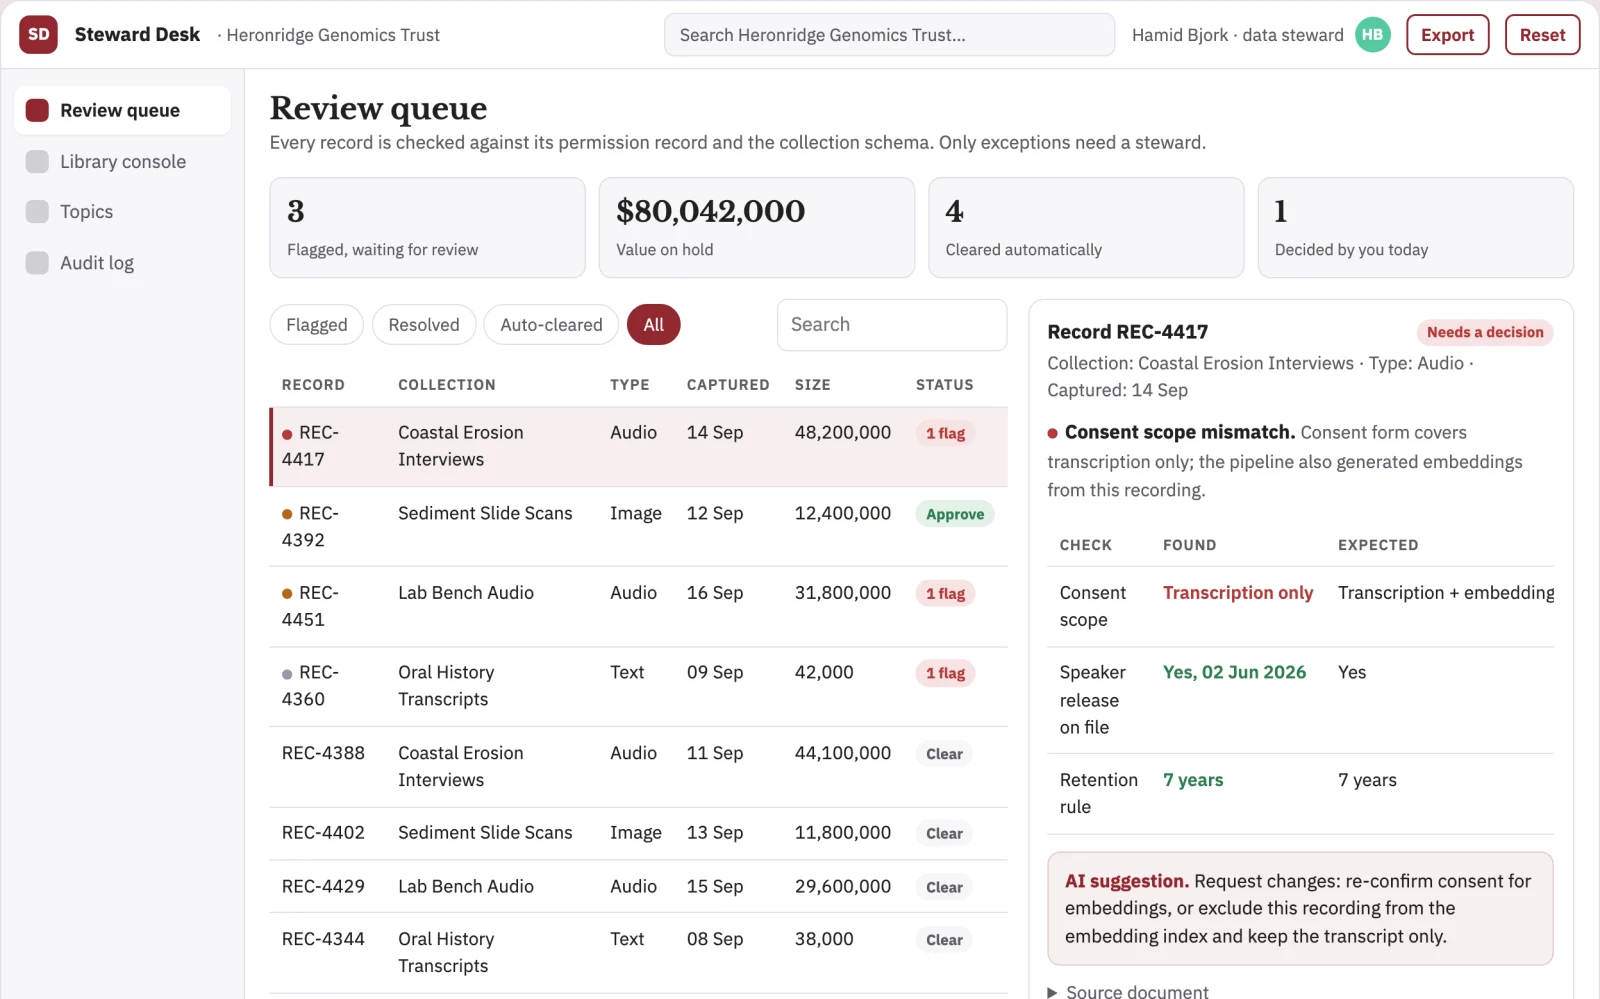
Task: Sort by the CAPTURED column header
Action: tap(728, 385)
